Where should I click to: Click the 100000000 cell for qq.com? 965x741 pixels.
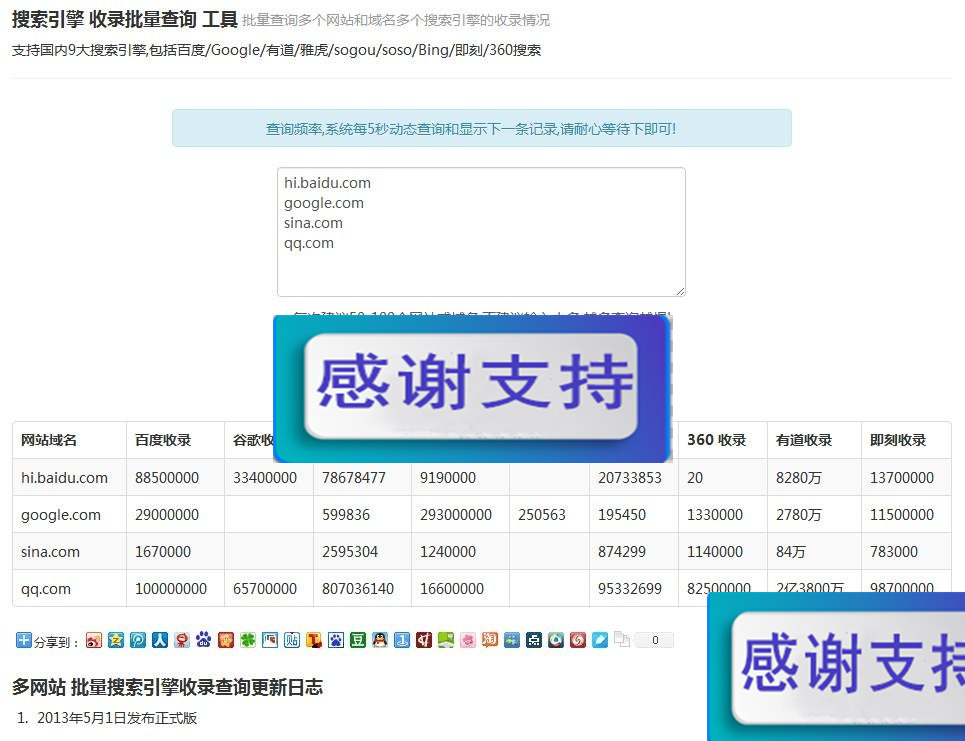tap(171, 589)
